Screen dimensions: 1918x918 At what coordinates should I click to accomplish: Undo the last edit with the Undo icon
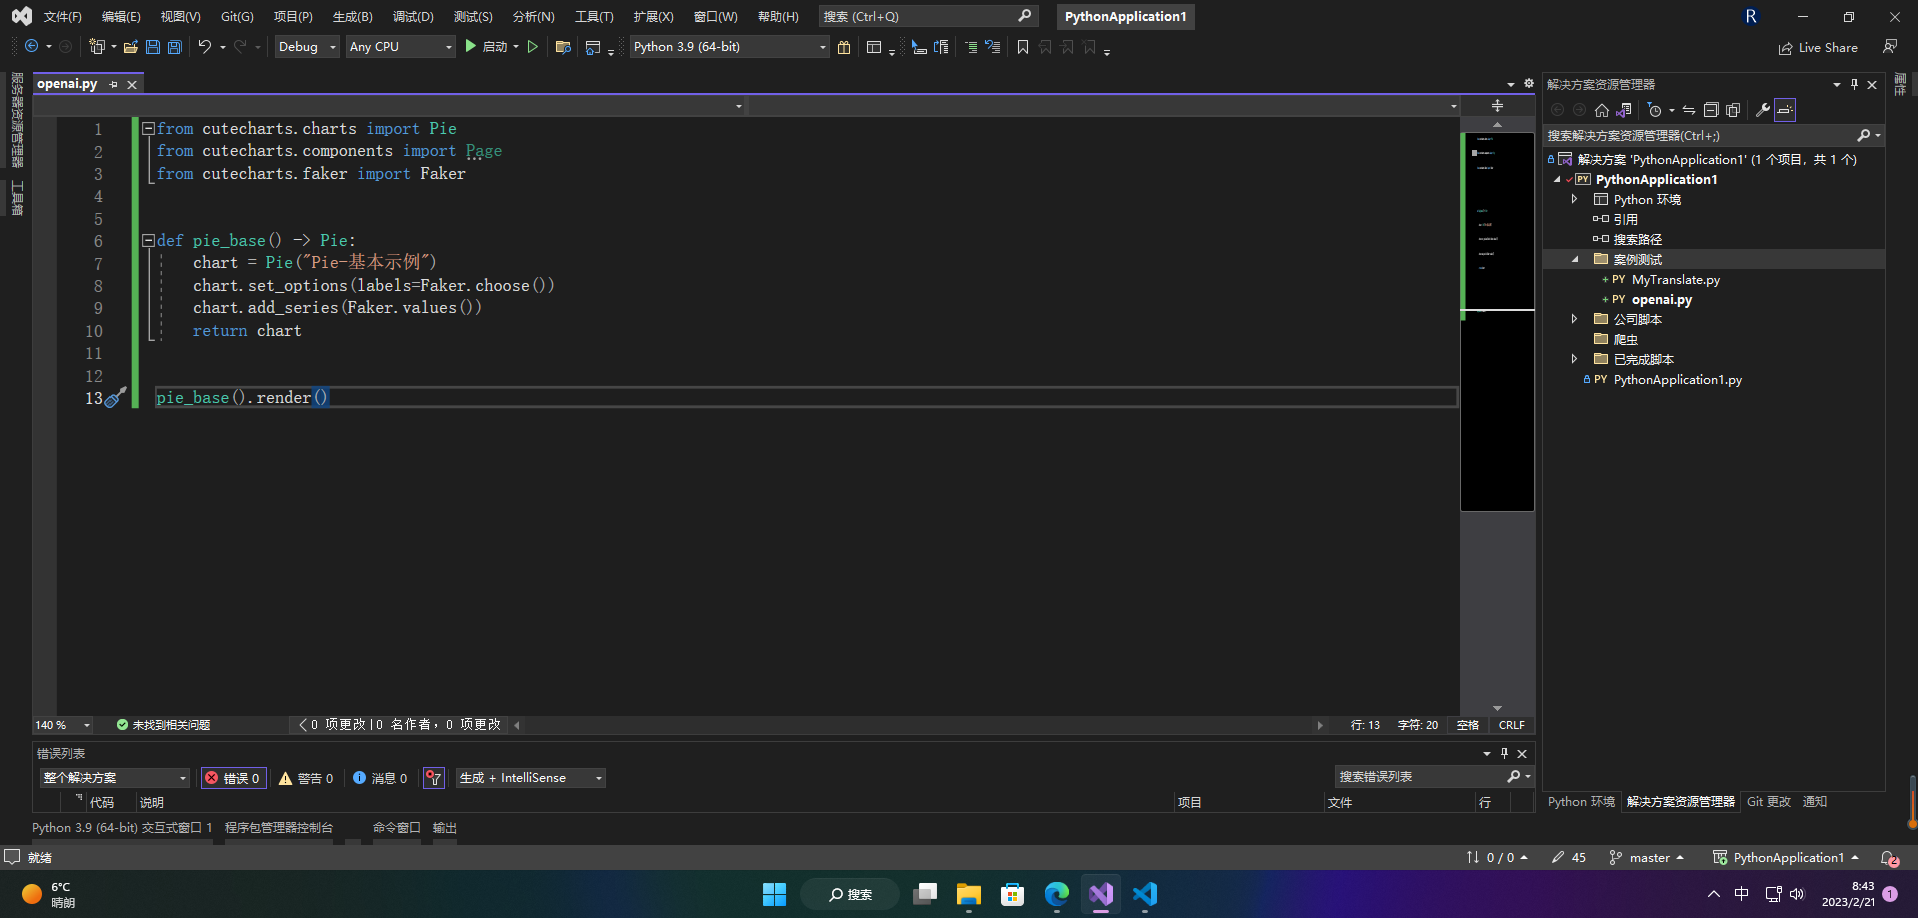click(205, 47)
